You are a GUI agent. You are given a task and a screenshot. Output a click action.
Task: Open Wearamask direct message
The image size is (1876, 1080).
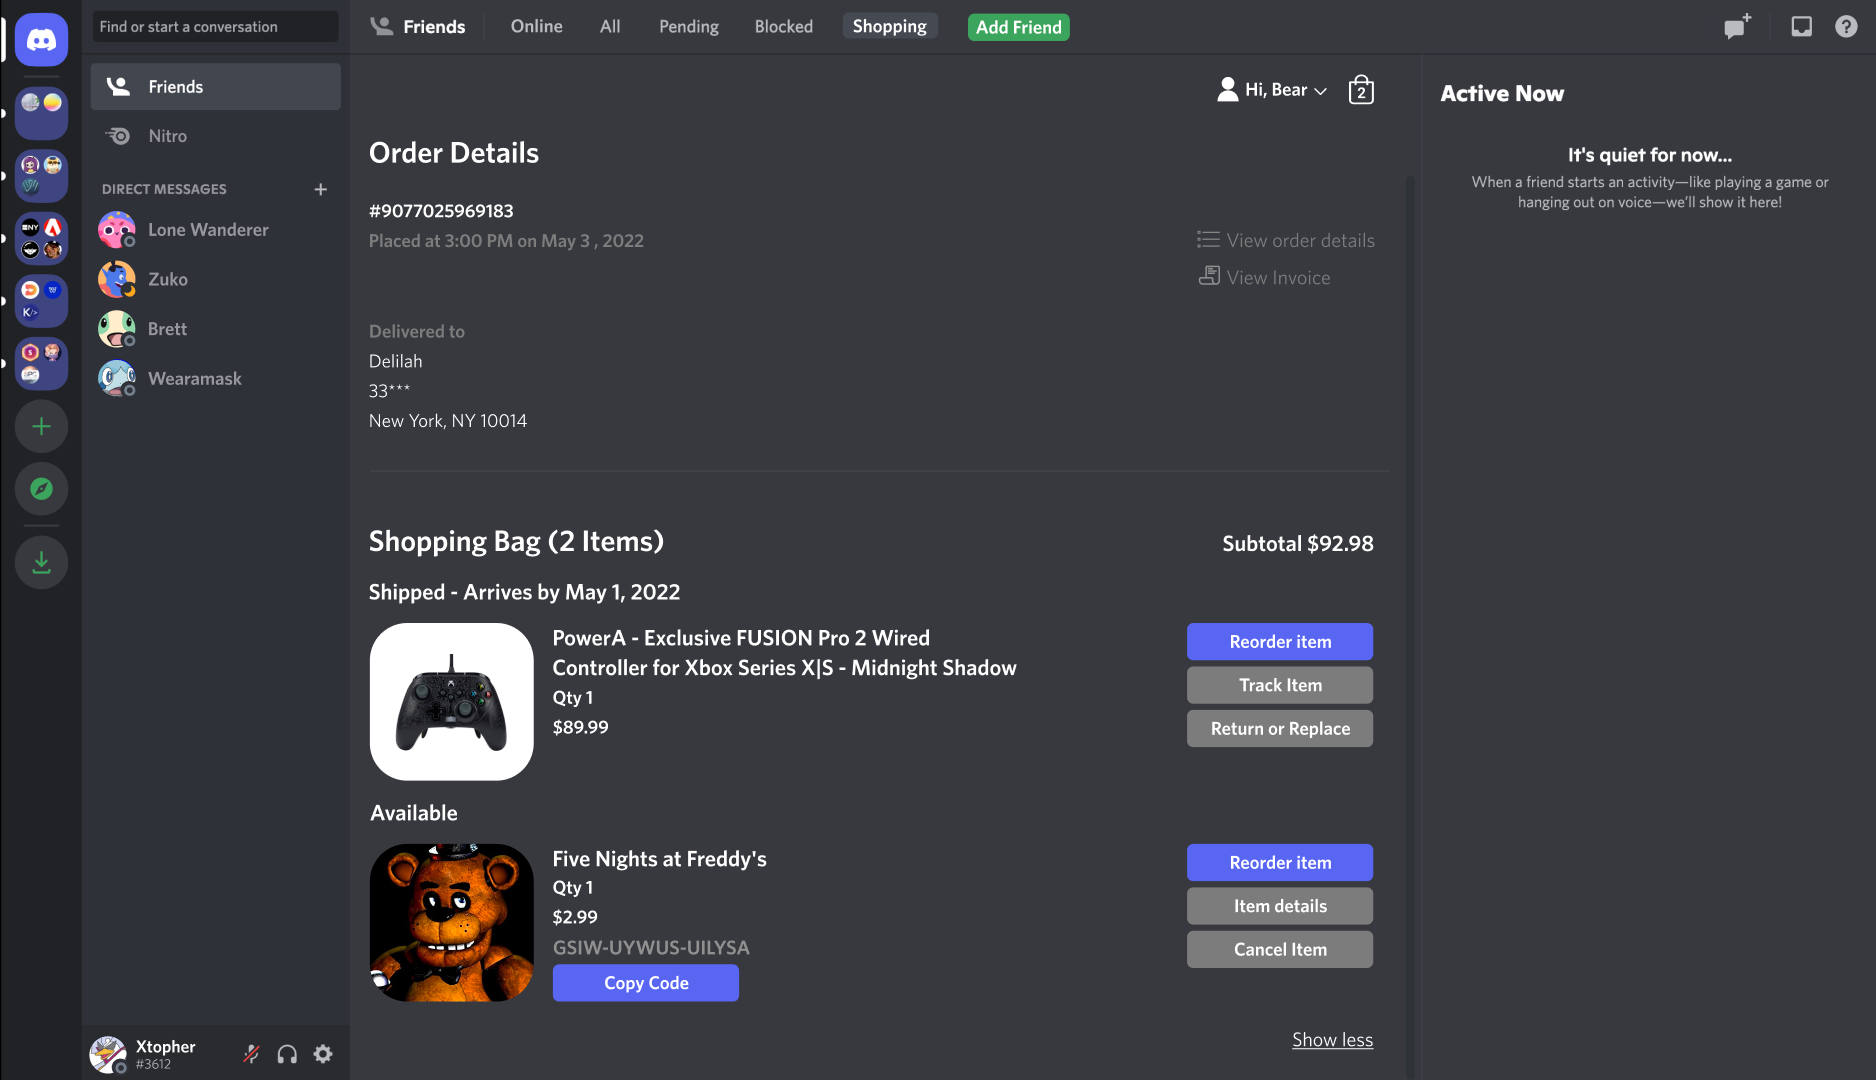[x=216, y=379]
